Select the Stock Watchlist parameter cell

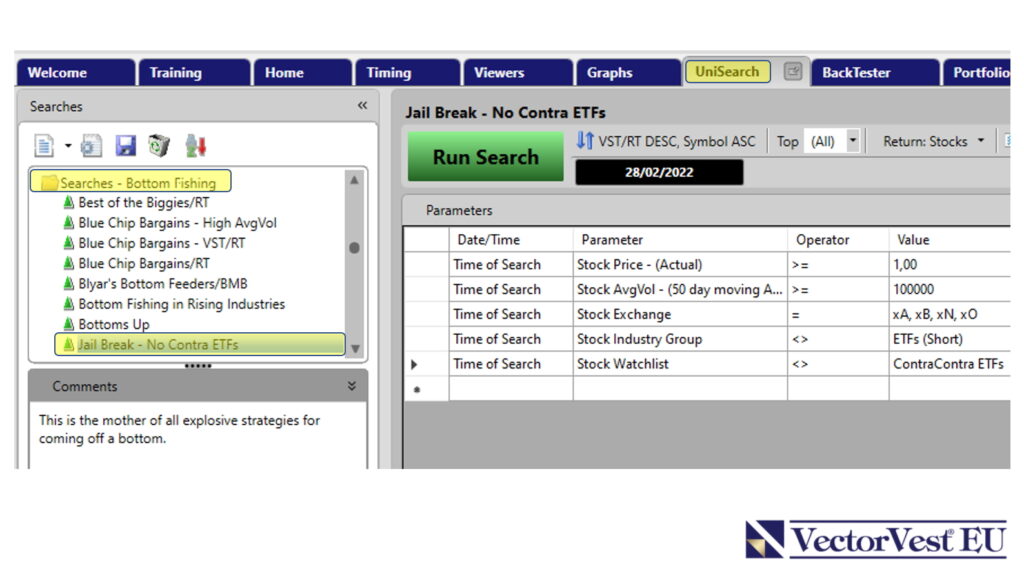tap(680, 364)
